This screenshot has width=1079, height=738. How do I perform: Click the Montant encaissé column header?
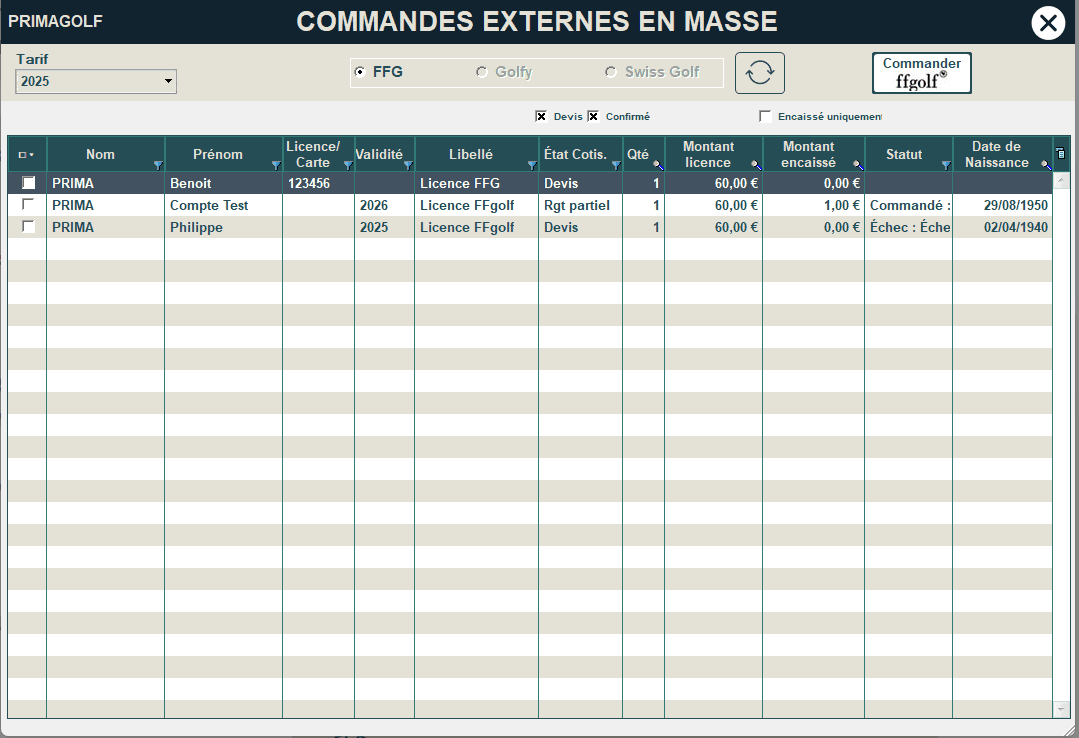click(809, 154)
